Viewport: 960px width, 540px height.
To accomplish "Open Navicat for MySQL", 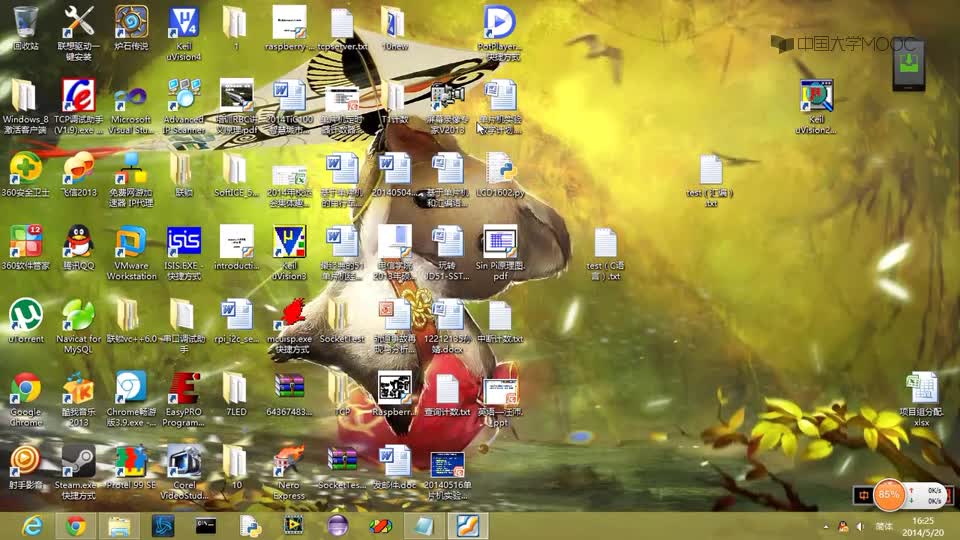I will (78, 326).
